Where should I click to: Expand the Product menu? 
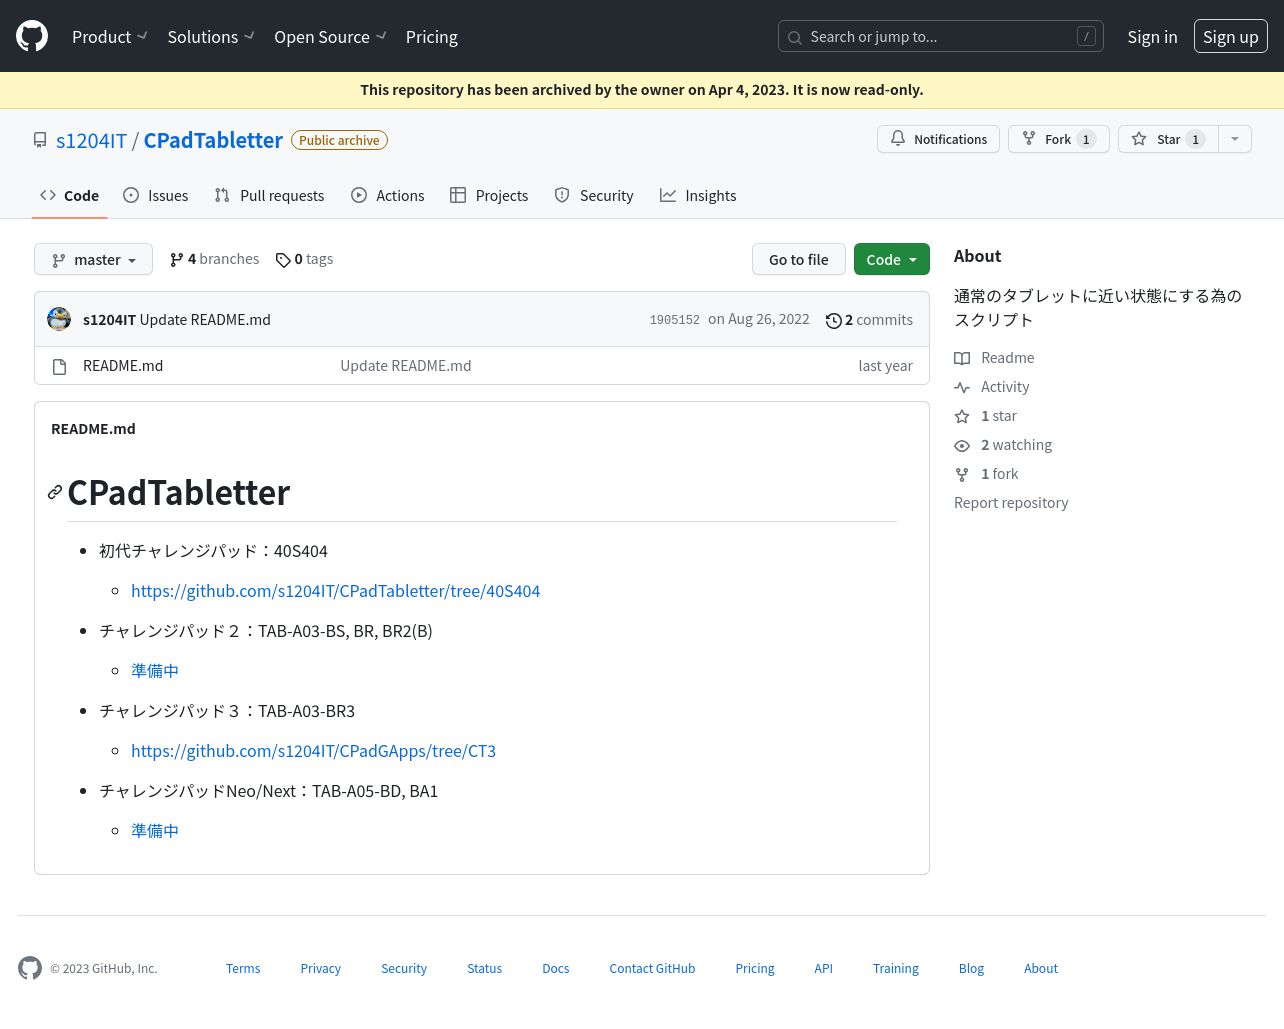pyautogui.click(x=109, y=37)
